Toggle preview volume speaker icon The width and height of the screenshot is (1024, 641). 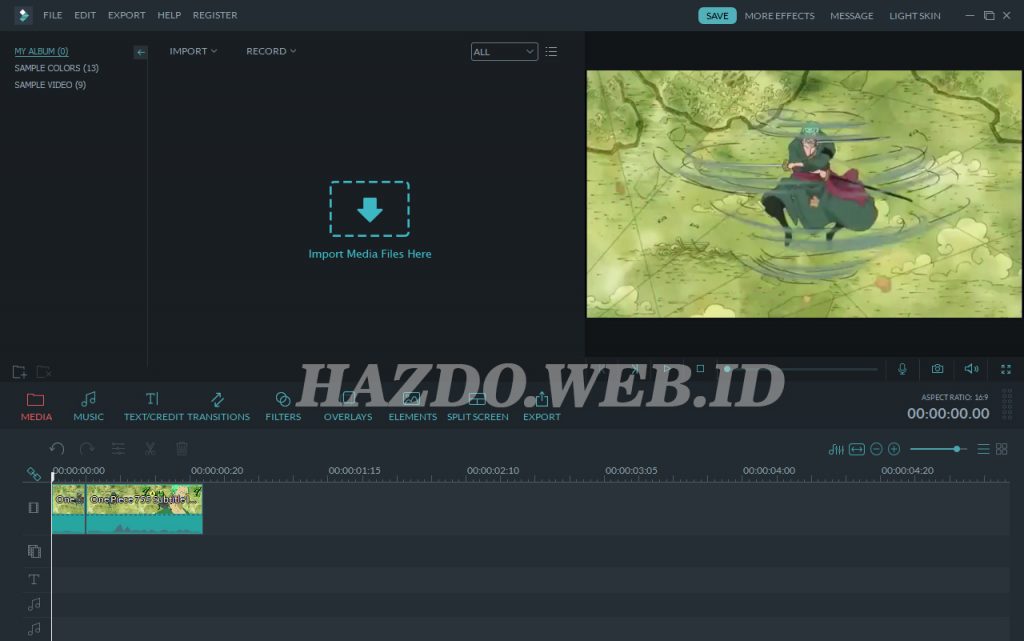tap(972, 369)
